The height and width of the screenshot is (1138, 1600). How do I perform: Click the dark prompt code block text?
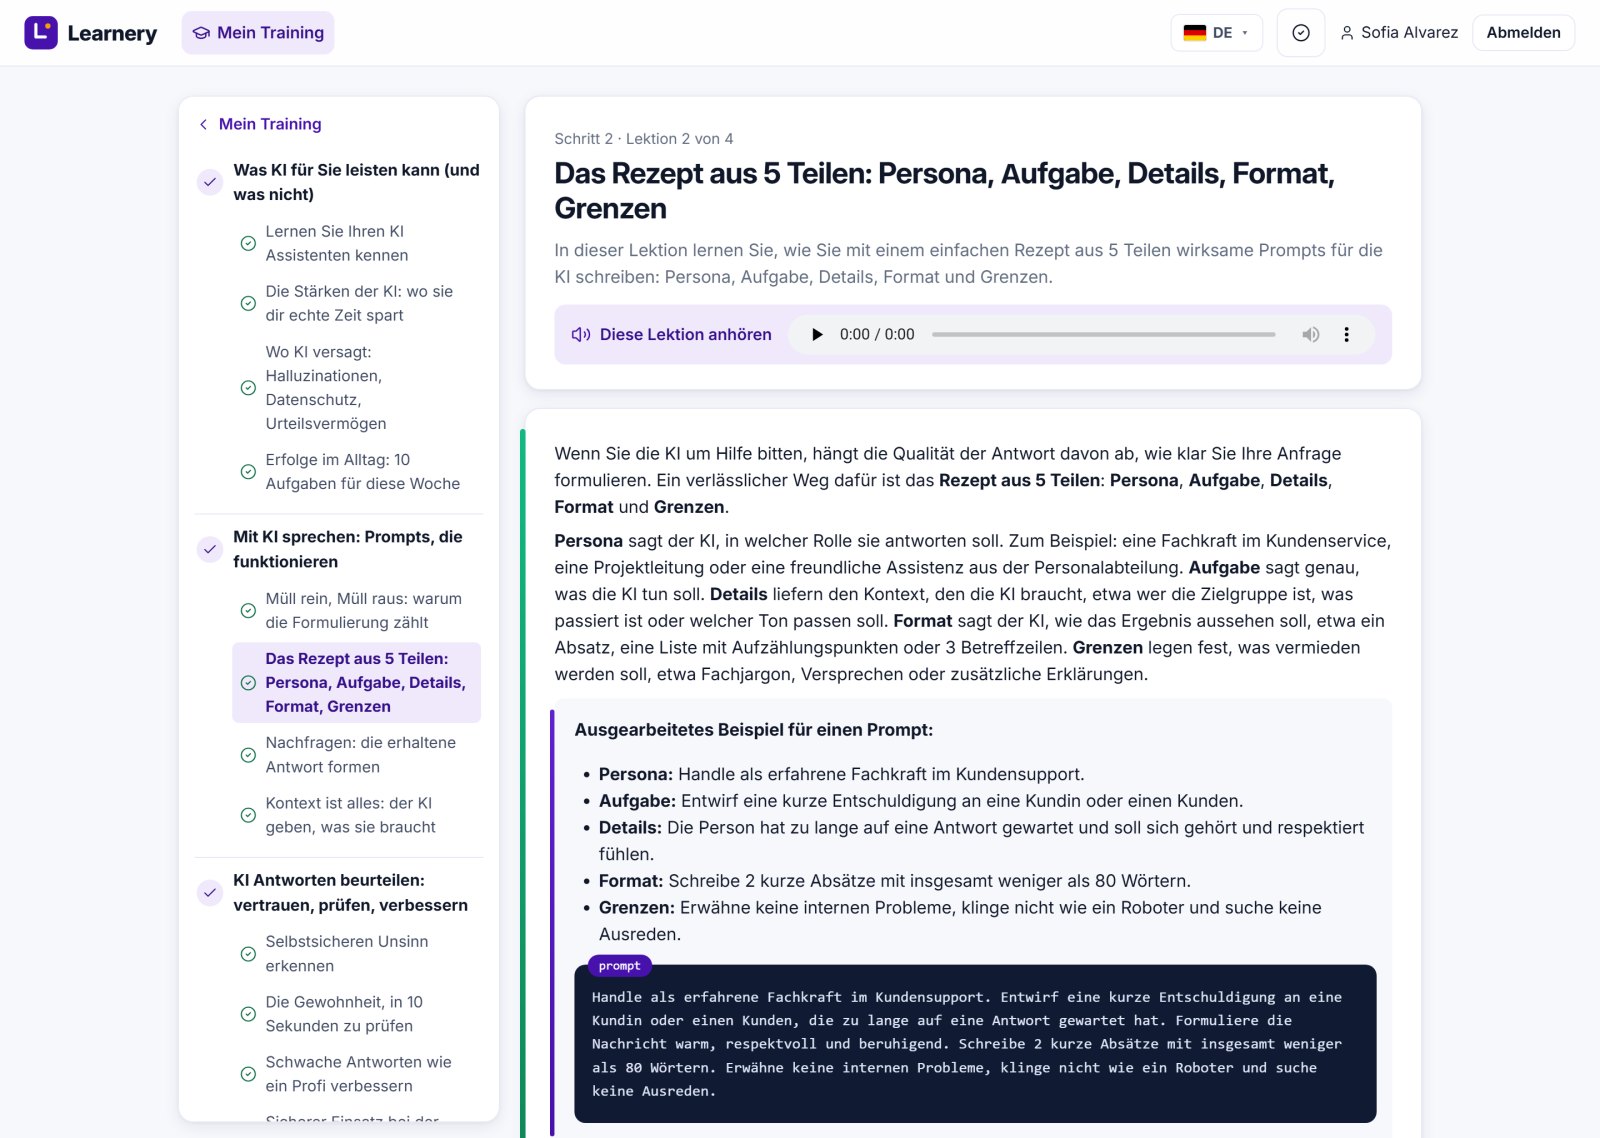click(975, 1044)
